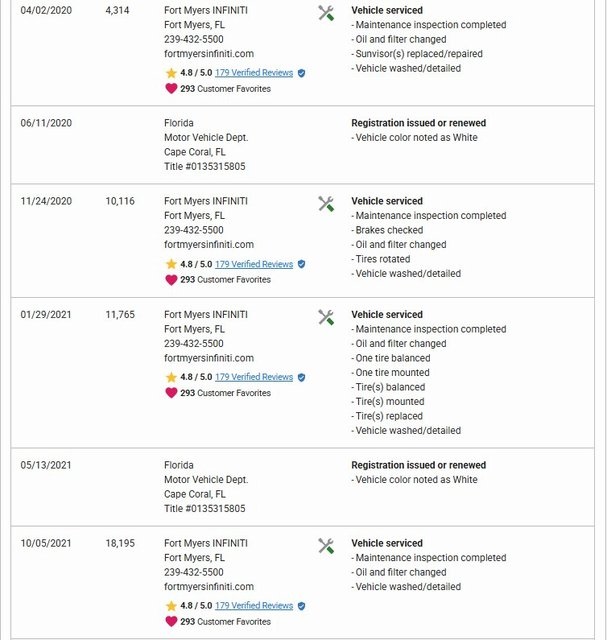Select the verified shield icon for 01/29/2021
607x640 pixels.
(x=301, y=377)
